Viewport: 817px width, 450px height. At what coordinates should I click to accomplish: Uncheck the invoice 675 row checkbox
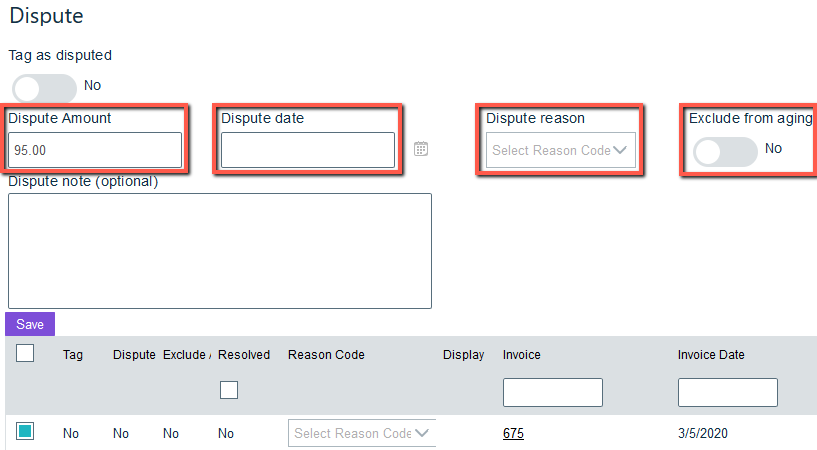[x=25, y=432]
